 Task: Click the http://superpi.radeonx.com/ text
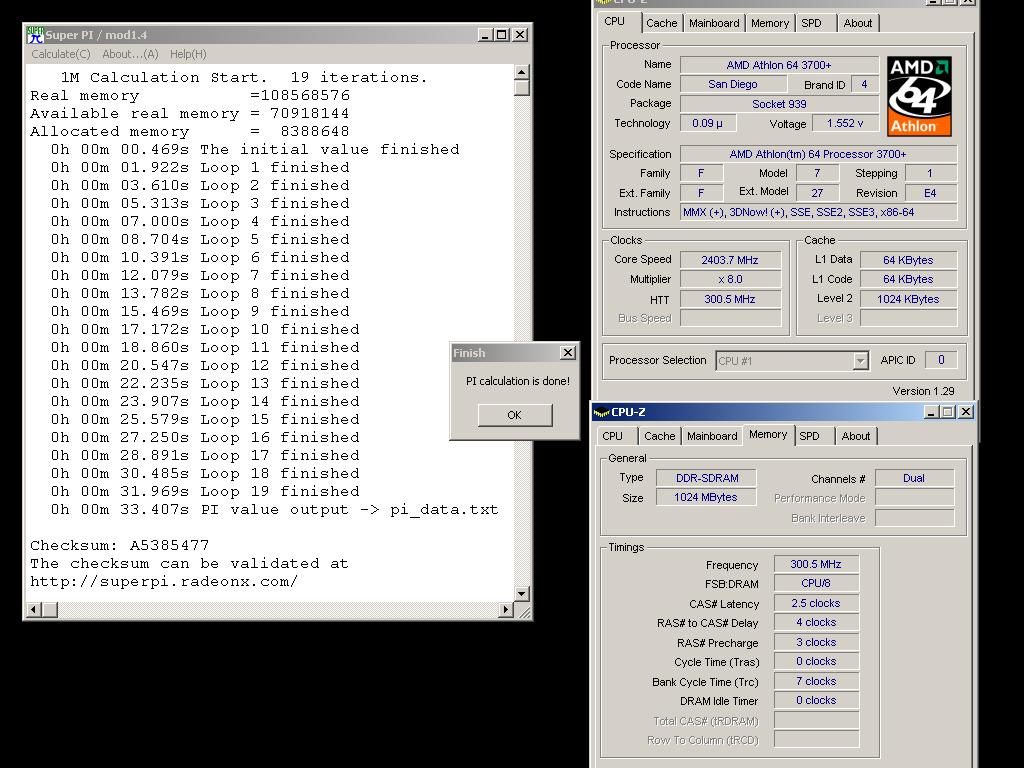pyautogui.click(x=164, y=581)
